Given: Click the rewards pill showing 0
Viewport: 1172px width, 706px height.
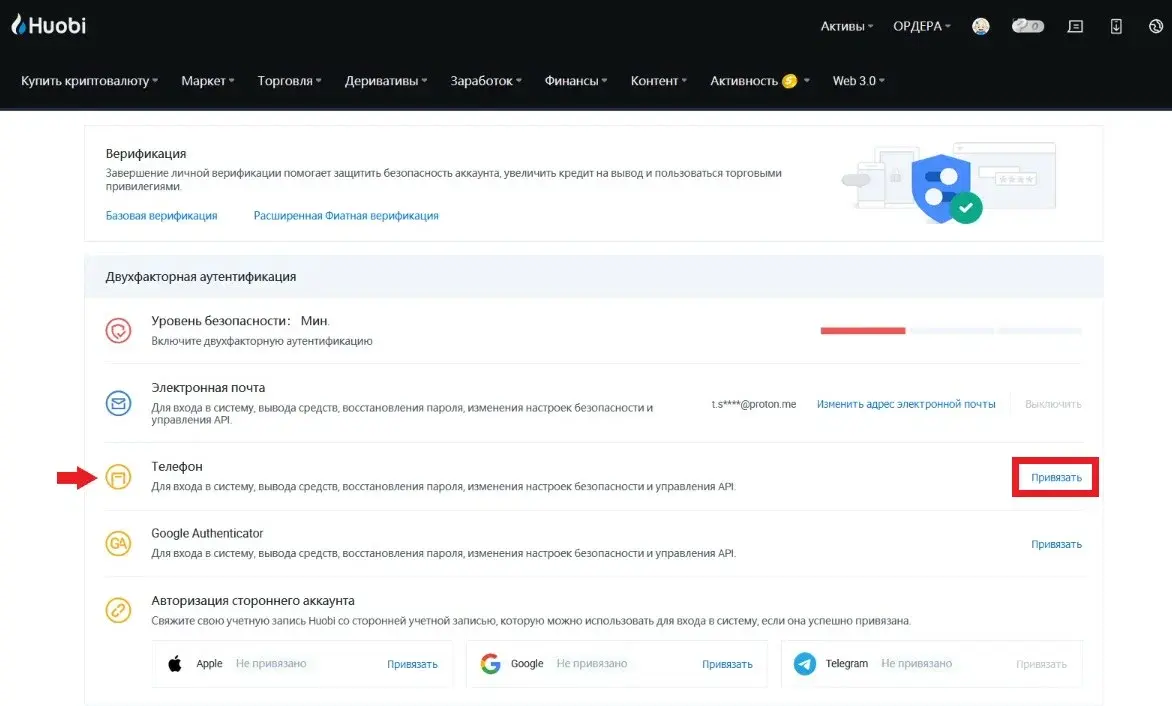Looking at the screenshot, I should point(1027,27).
